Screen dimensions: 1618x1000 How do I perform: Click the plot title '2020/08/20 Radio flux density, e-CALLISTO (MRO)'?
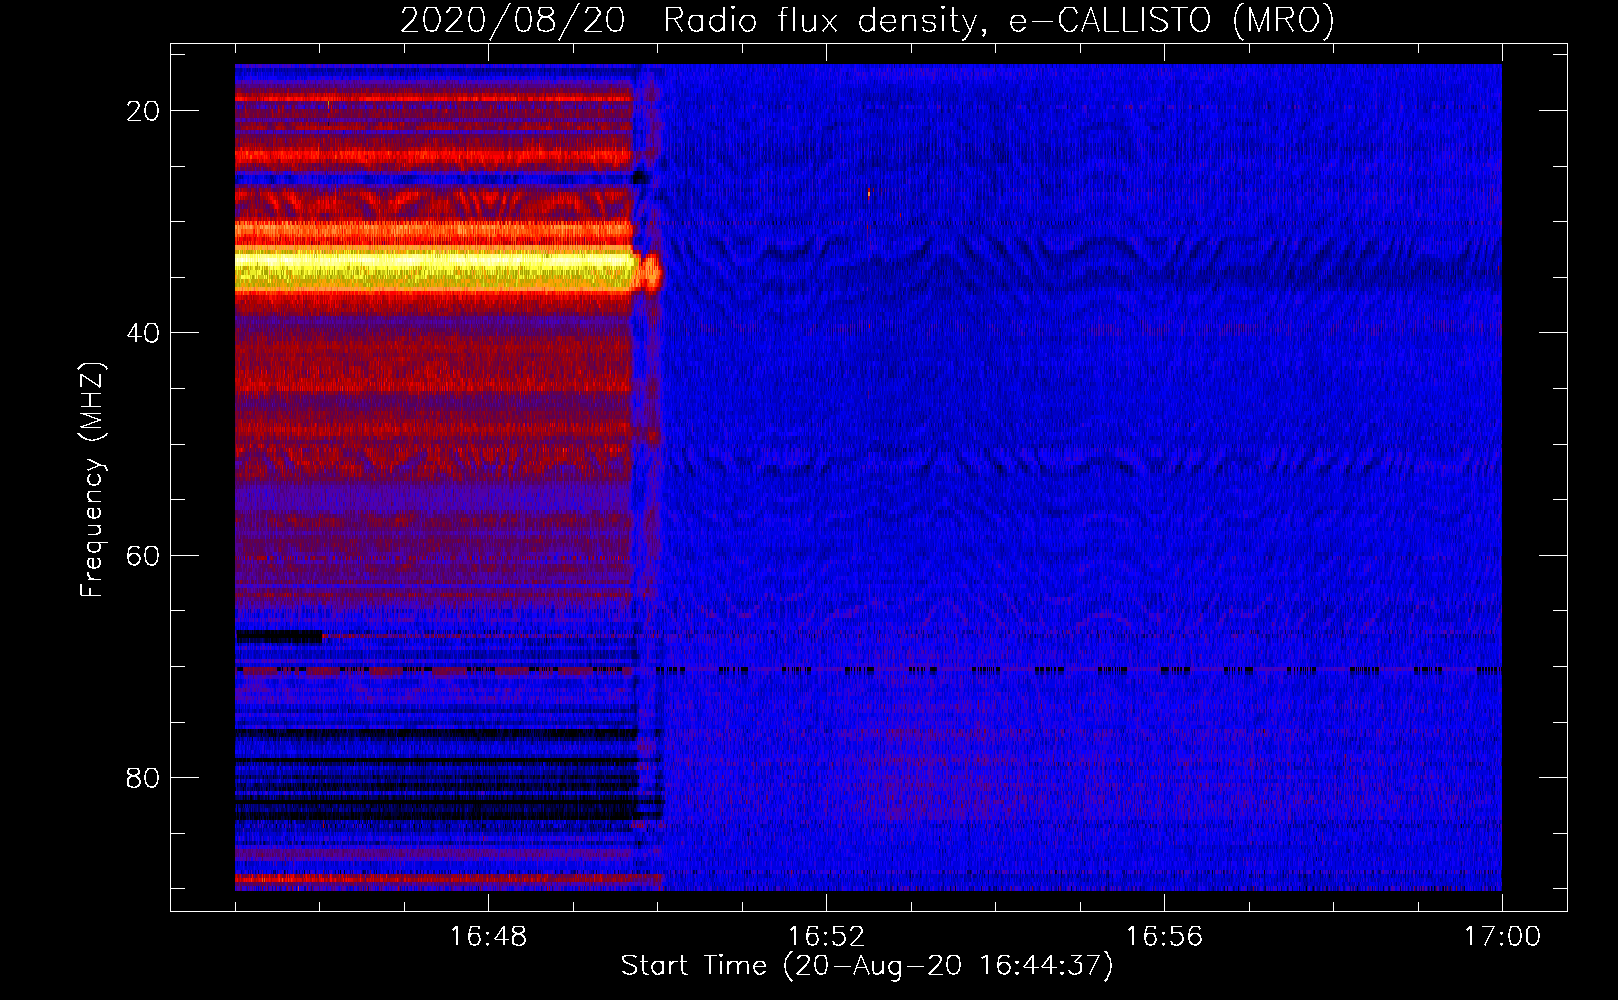click(867, 20)
